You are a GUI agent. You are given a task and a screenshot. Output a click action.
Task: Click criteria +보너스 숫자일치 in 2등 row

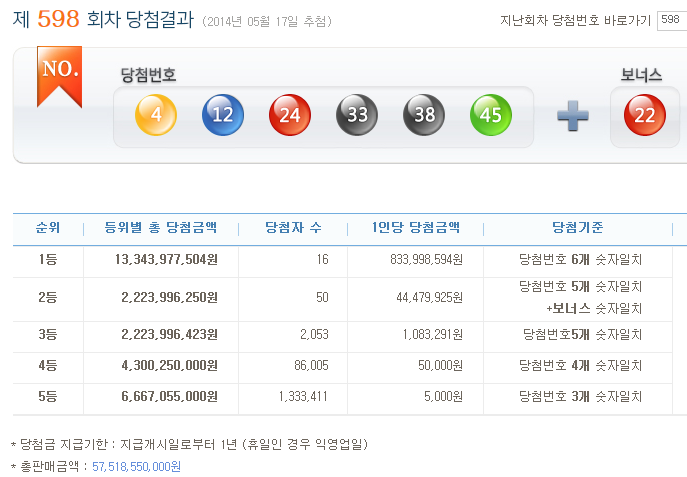[x=594, y=309]
